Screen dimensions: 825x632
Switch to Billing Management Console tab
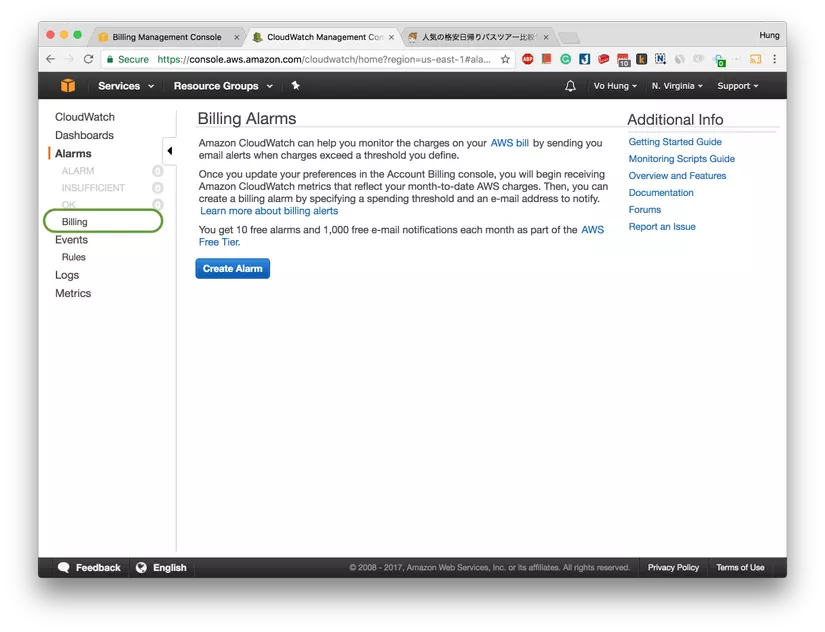click(x=166, y=37)
